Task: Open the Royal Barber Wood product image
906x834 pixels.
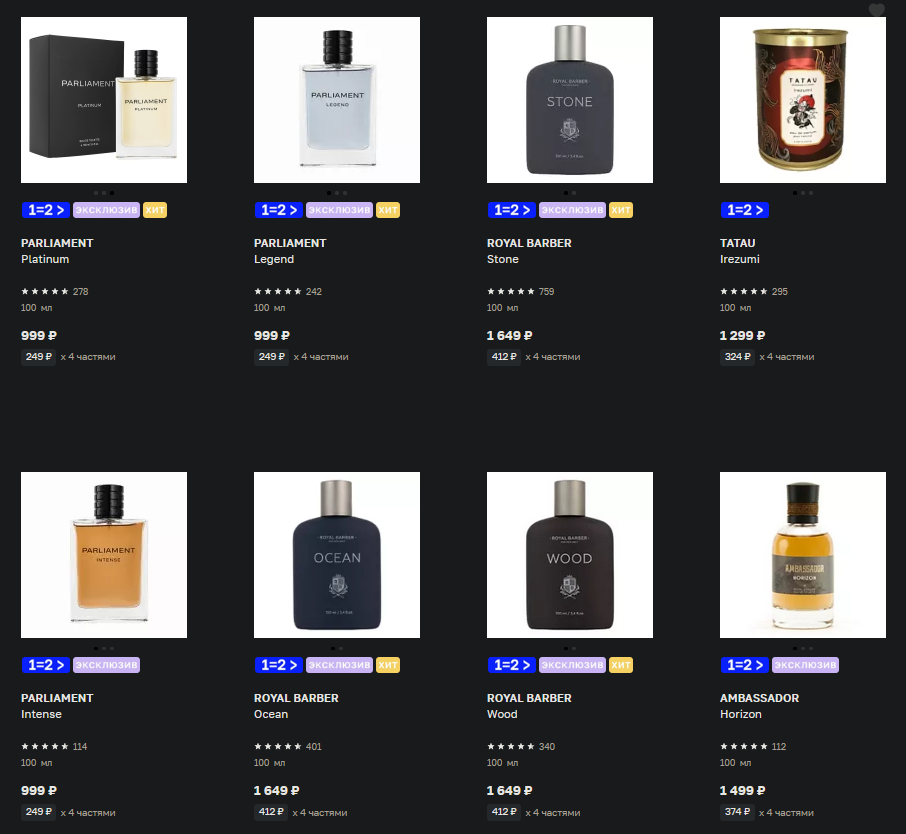Action: [x=570, y=555]
